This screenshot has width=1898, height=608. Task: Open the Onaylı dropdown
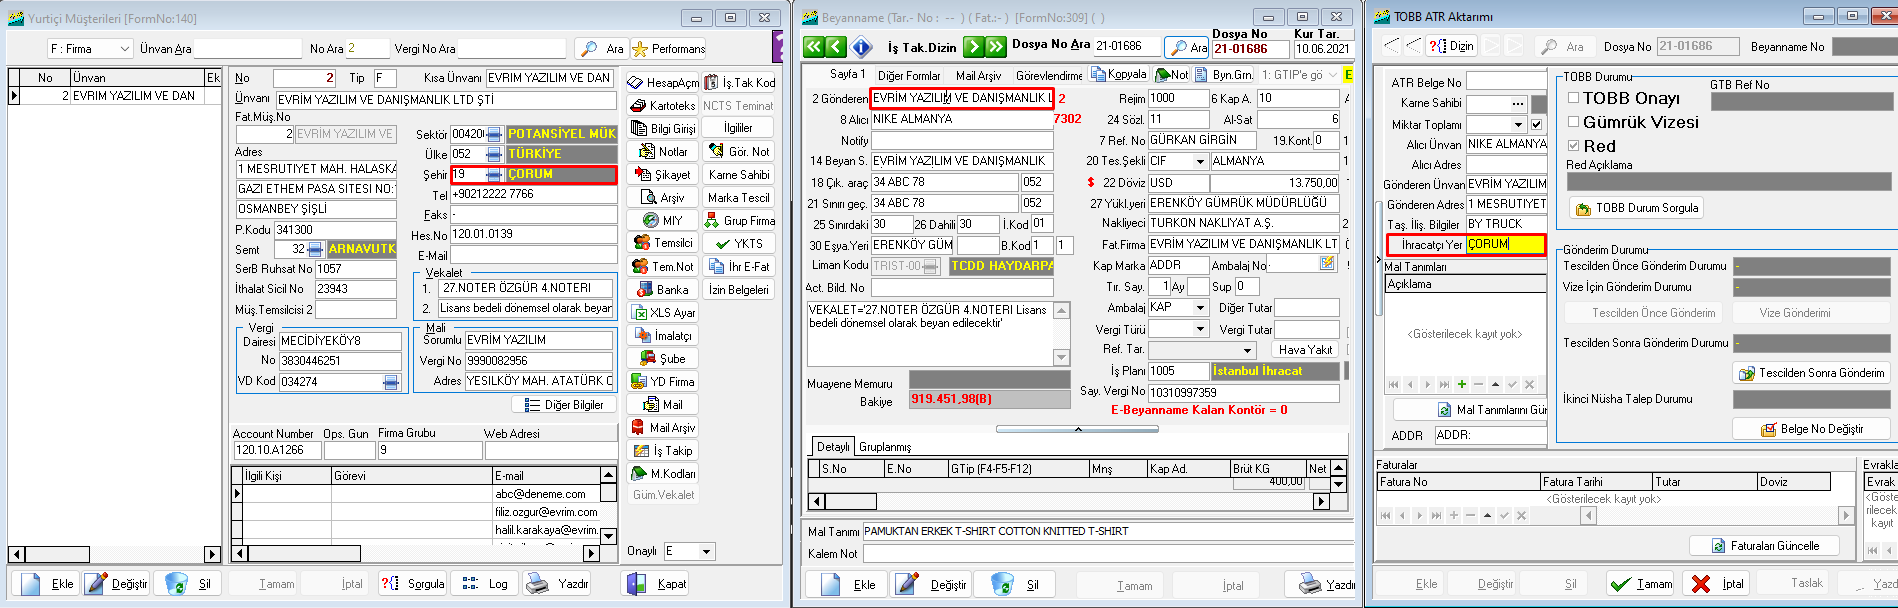(706, 551)
